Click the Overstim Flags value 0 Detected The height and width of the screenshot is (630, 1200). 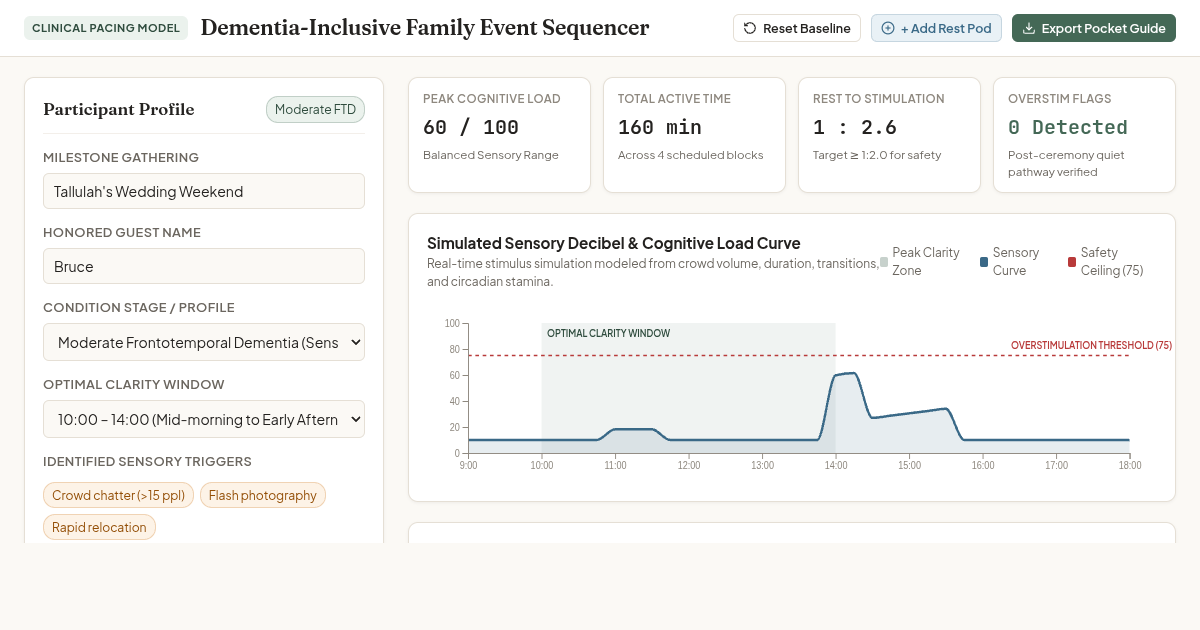coord(1068,127)
